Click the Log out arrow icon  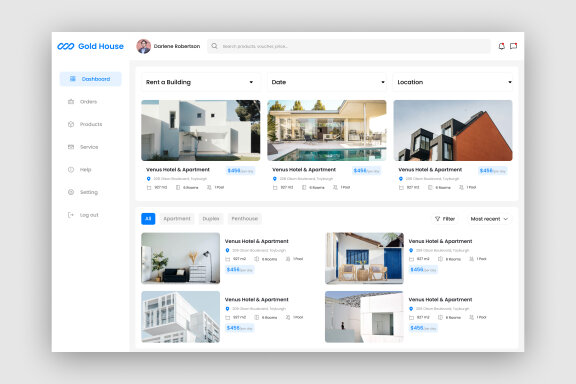click(71, 215)
